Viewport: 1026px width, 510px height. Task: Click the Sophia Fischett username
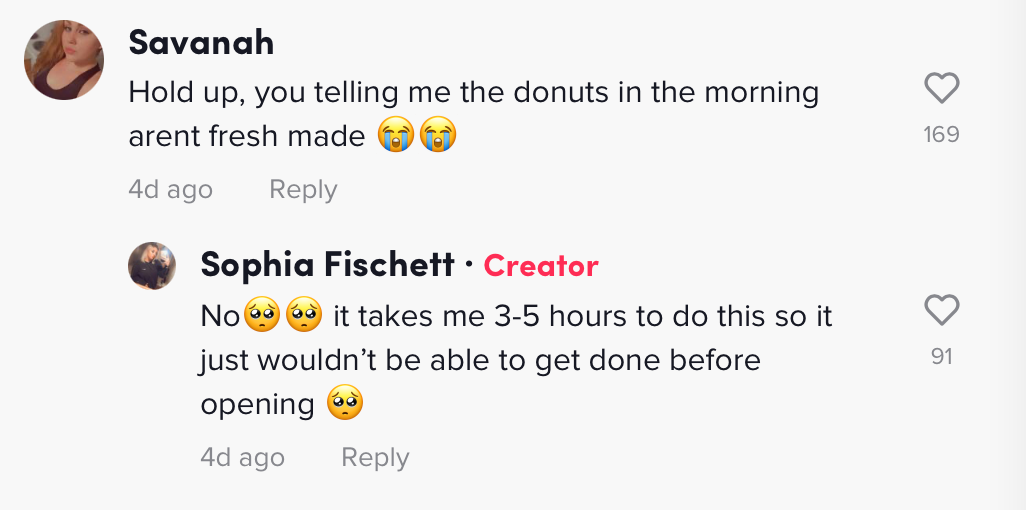point(327,265)
